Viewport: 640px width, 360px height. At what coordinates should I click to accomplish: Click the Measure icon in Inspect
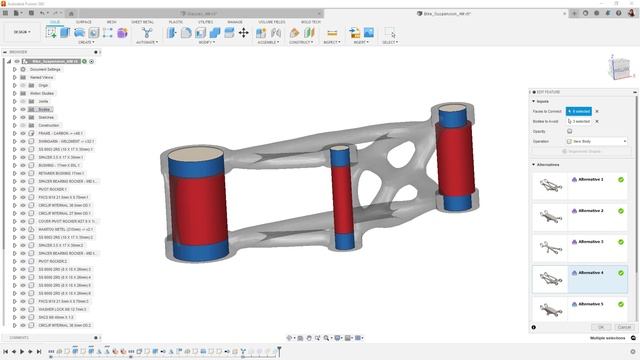click(332, 33)
